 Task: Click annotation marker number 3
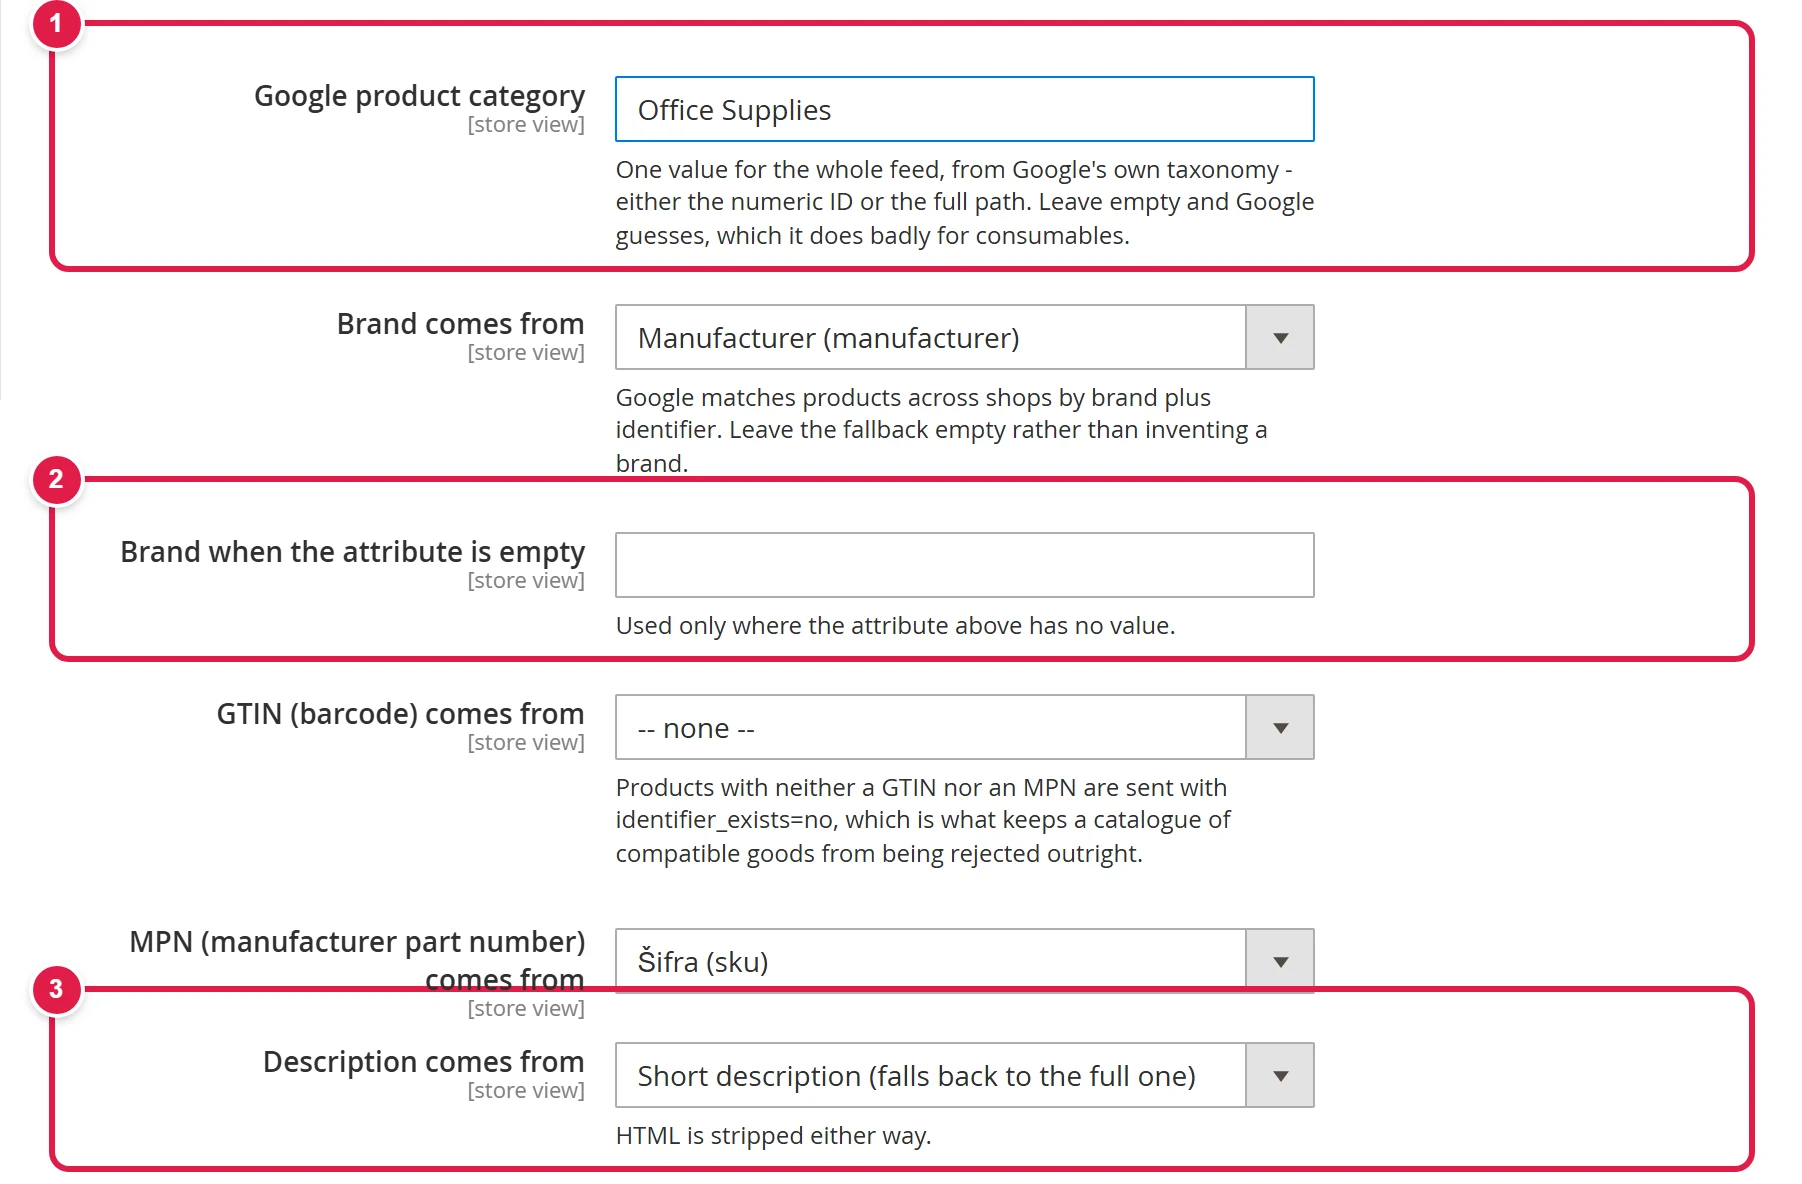(56, 989)
